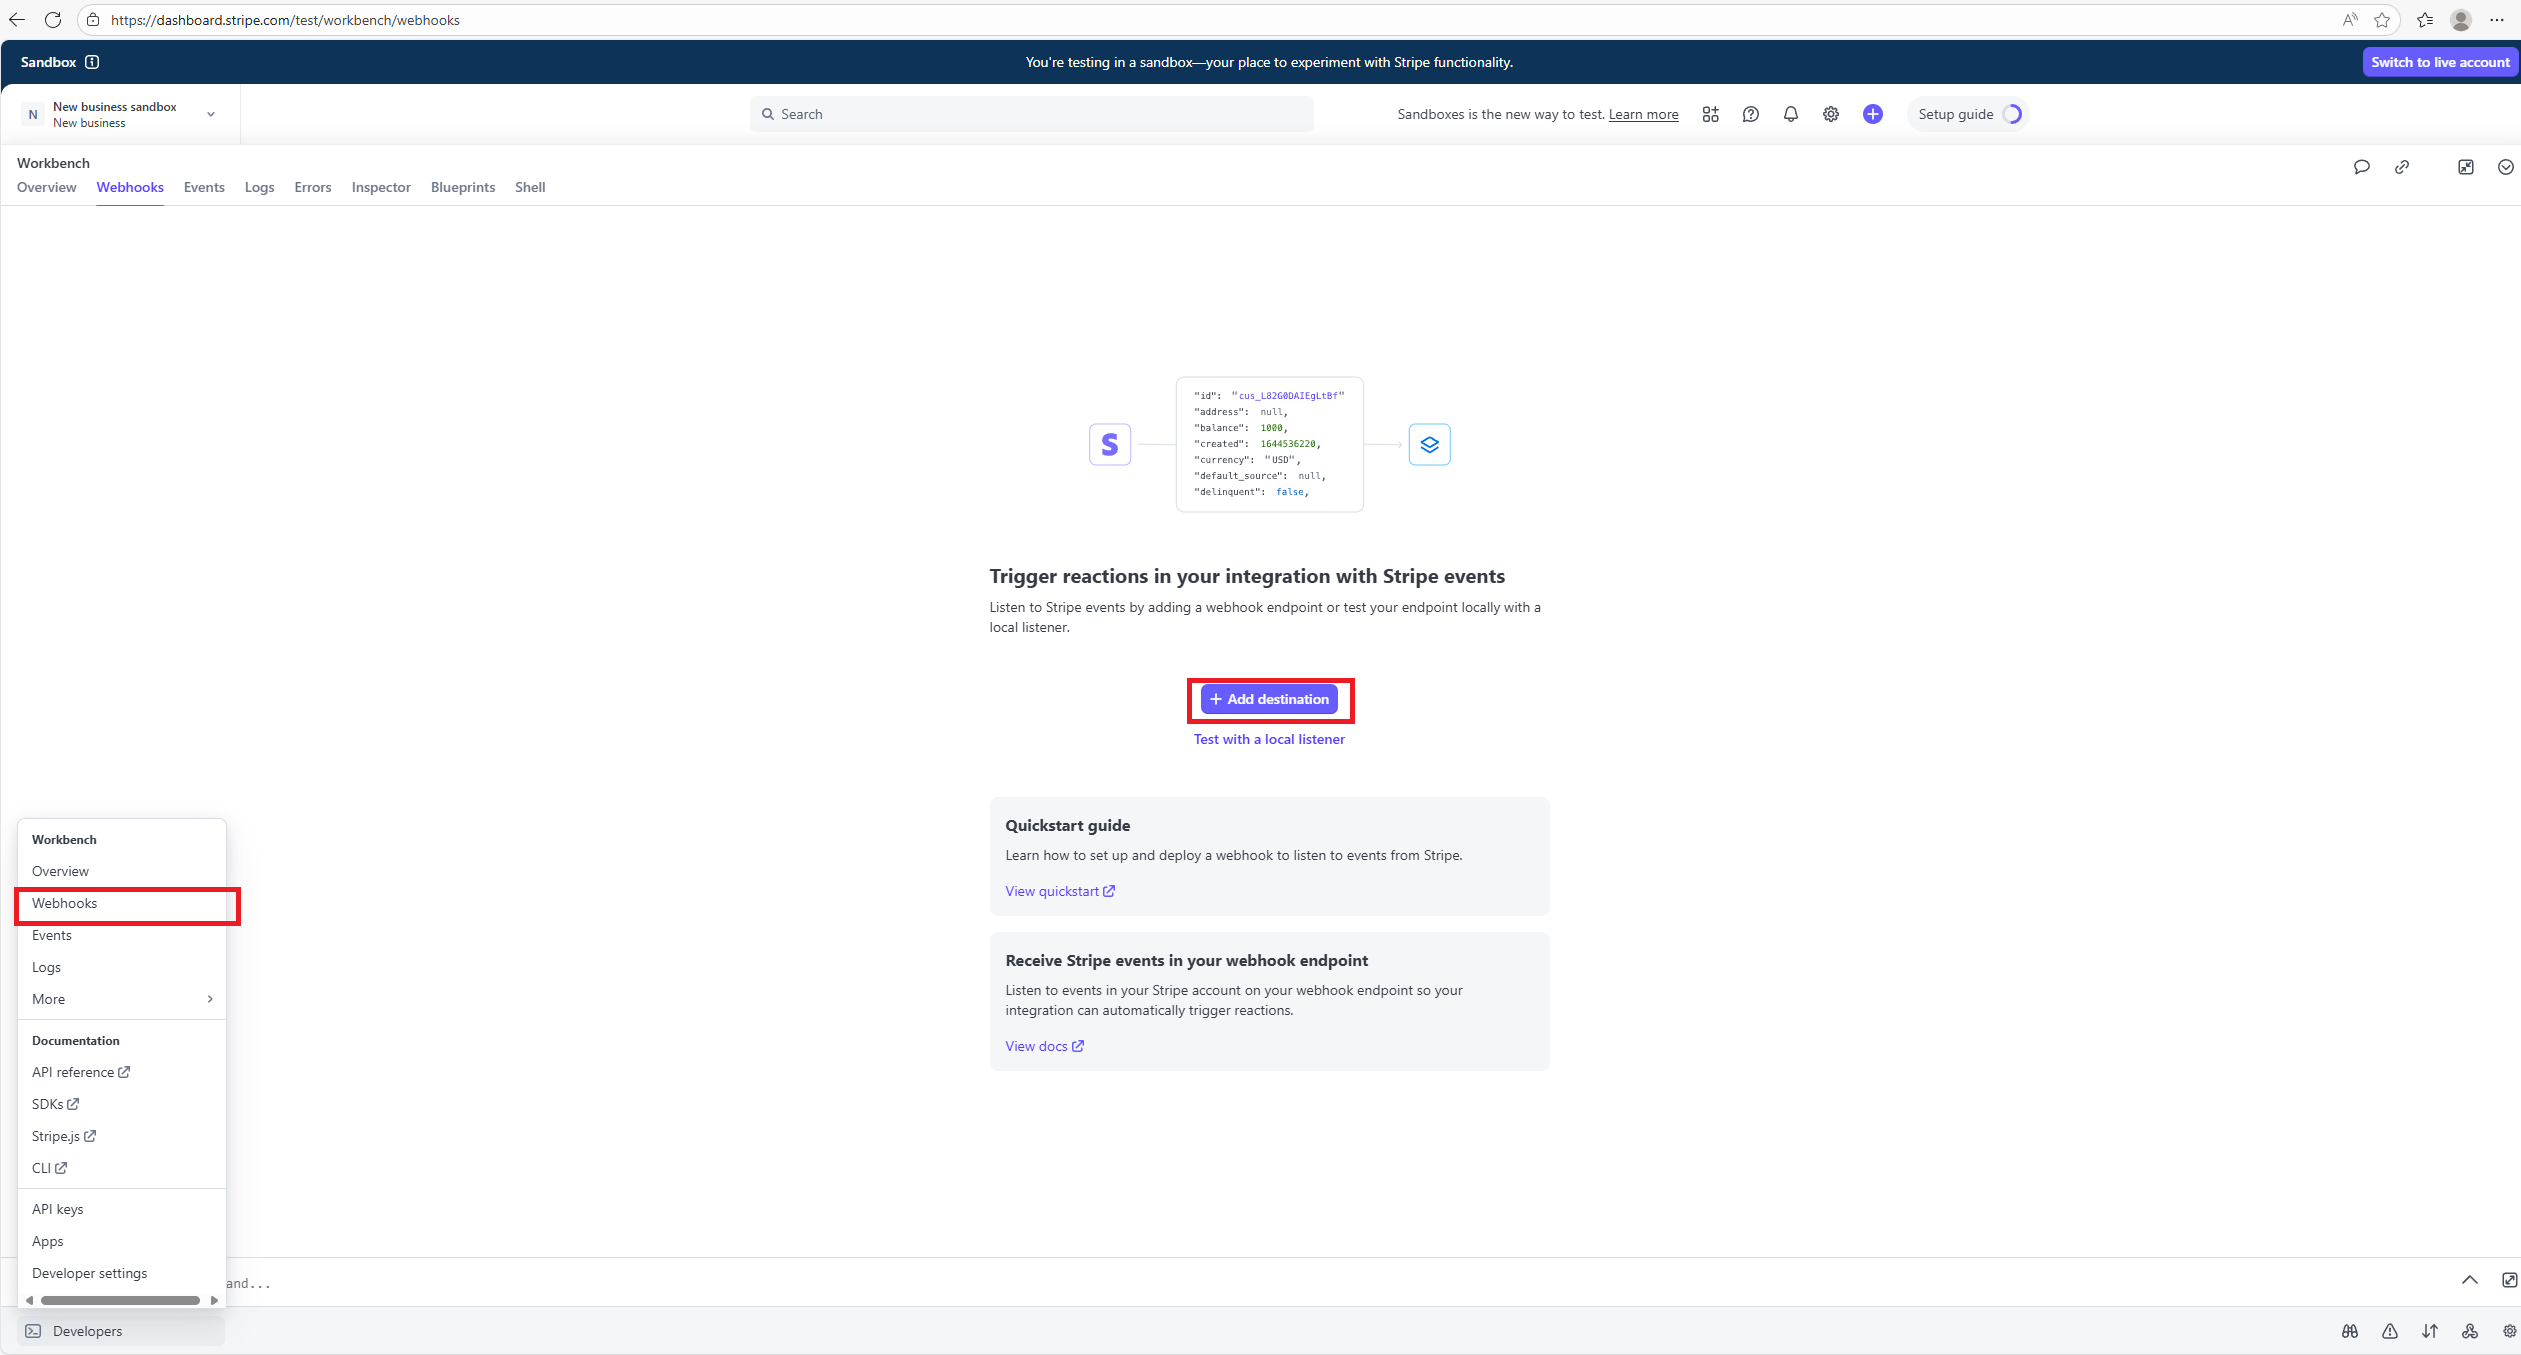The image size is (2521, 1355).
Task: Expand the shell panel to full size
Action: (x=2509, y=1280)
